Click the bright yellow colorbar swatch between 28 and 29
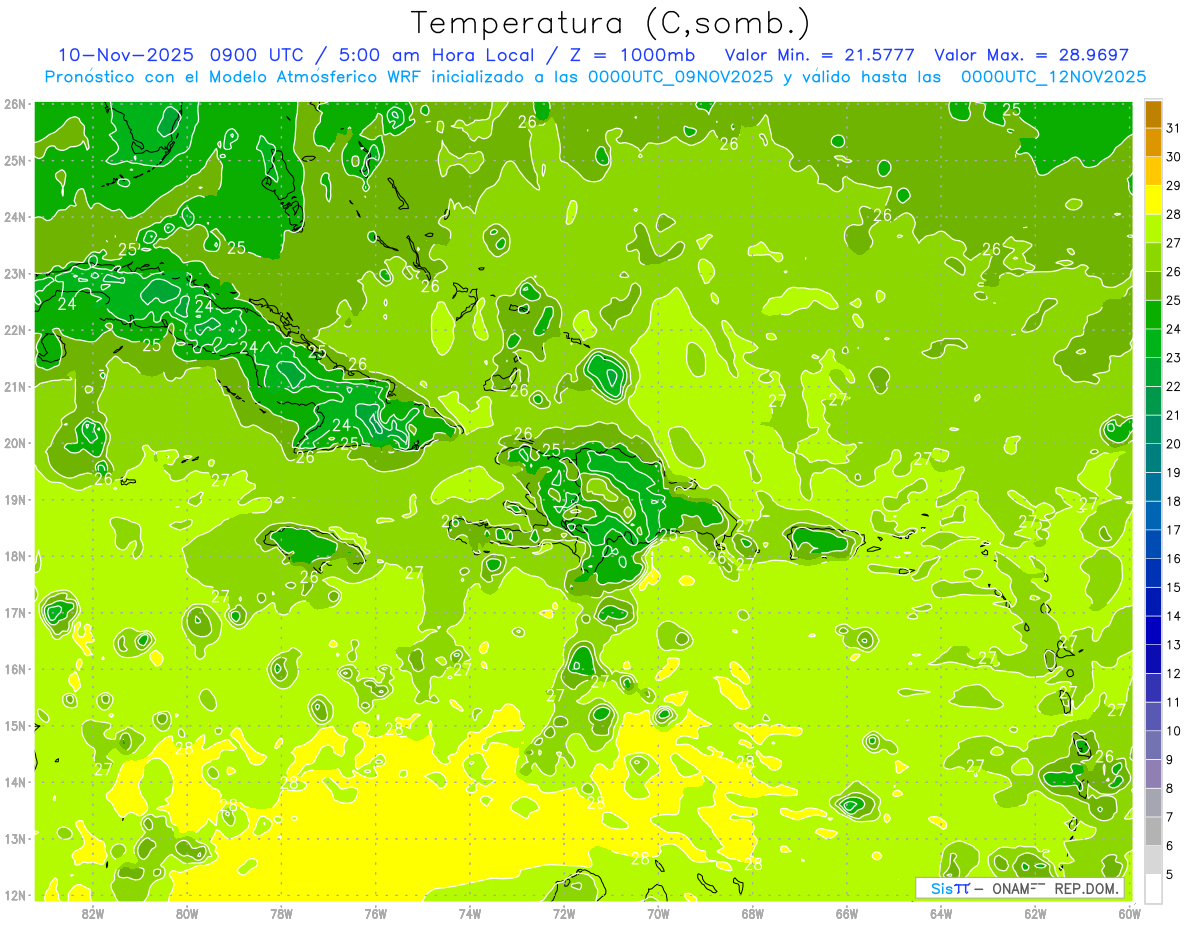This screenshot has height=927, width=1200. tap(1153, 200)
